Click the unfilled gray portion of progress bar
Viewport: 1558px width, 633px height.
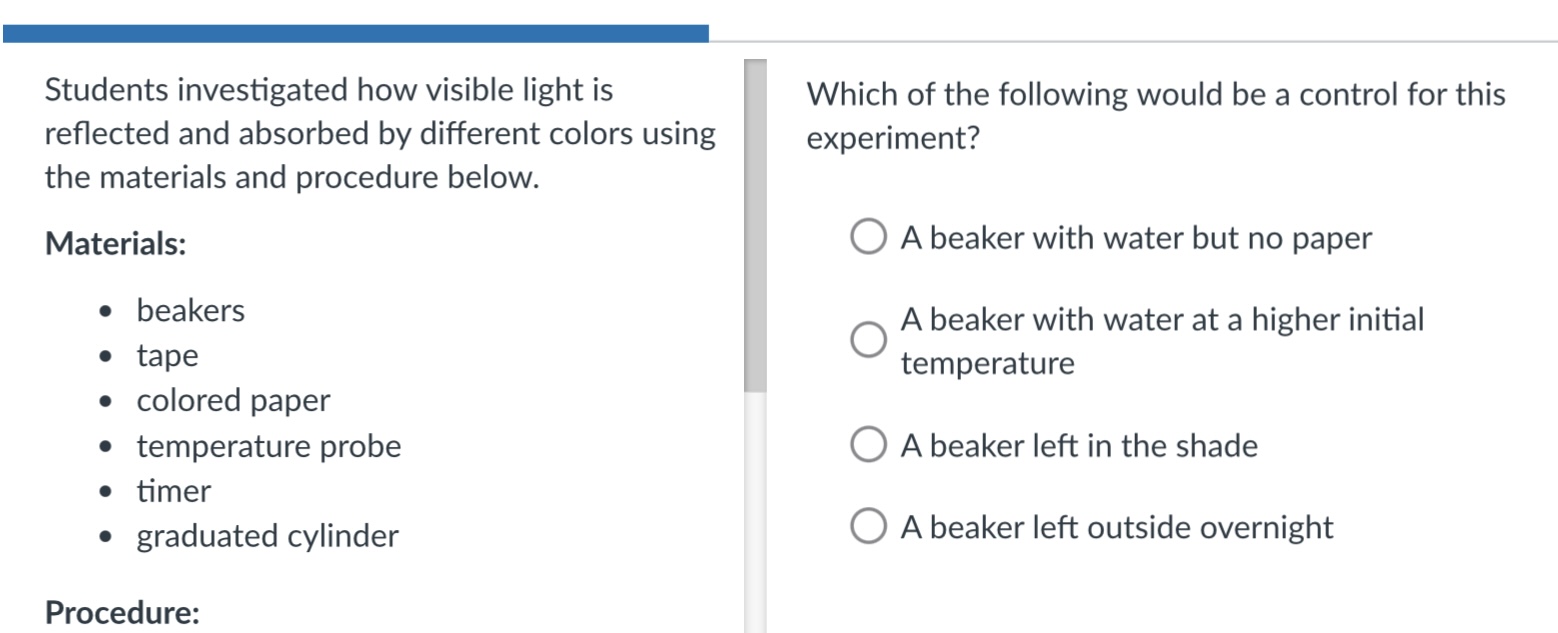click(x=1133, y=41)
